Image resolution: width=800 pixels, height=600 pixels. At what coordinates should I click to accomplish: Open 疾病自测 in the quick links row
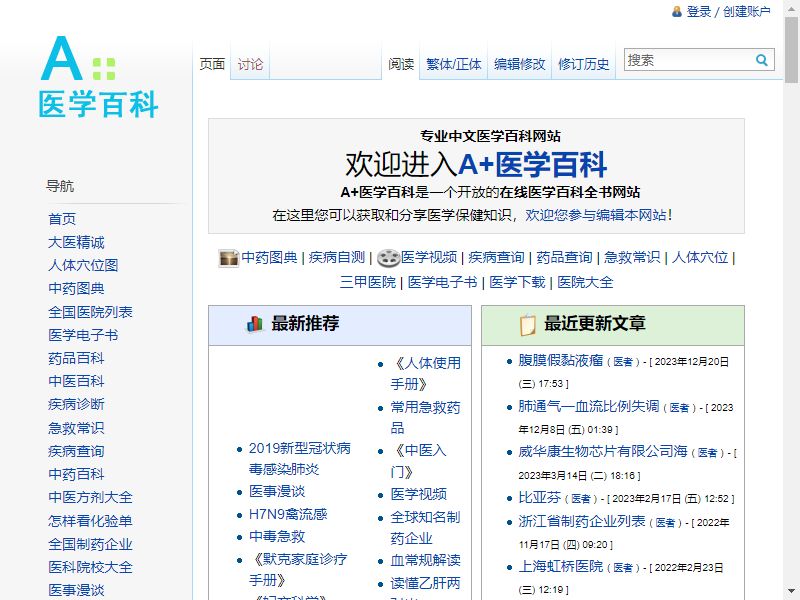(x=337, y=258)
